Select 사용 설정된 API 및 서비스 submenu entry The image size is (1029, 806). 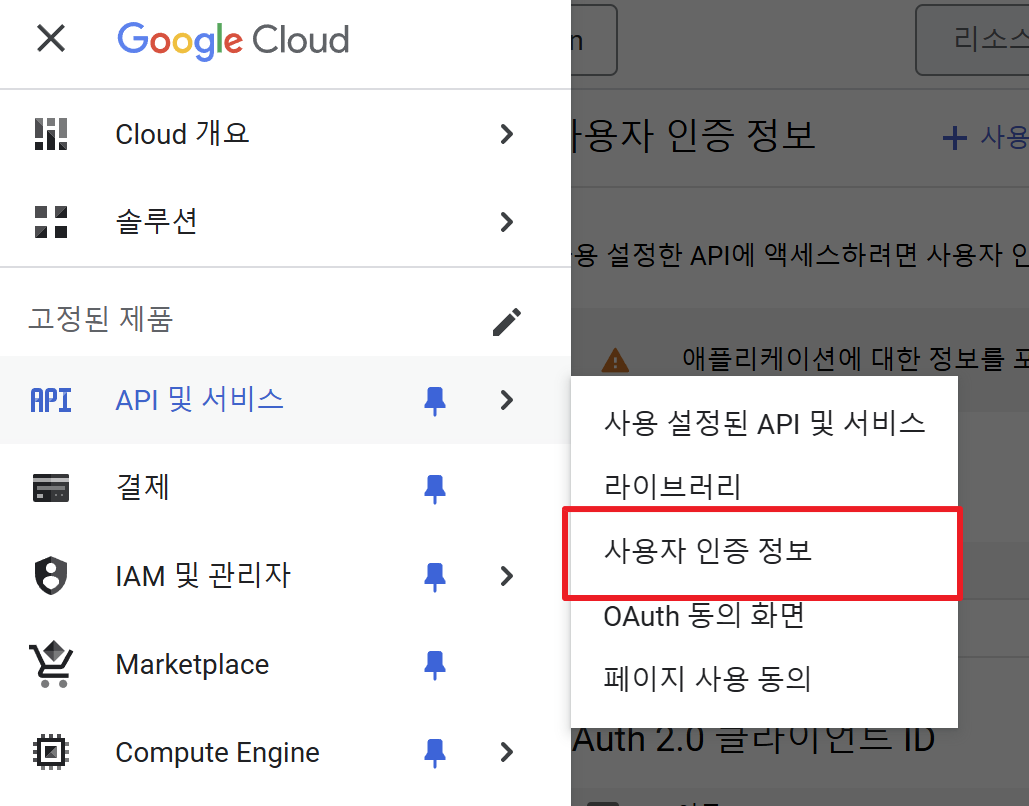tap(764, 423)
